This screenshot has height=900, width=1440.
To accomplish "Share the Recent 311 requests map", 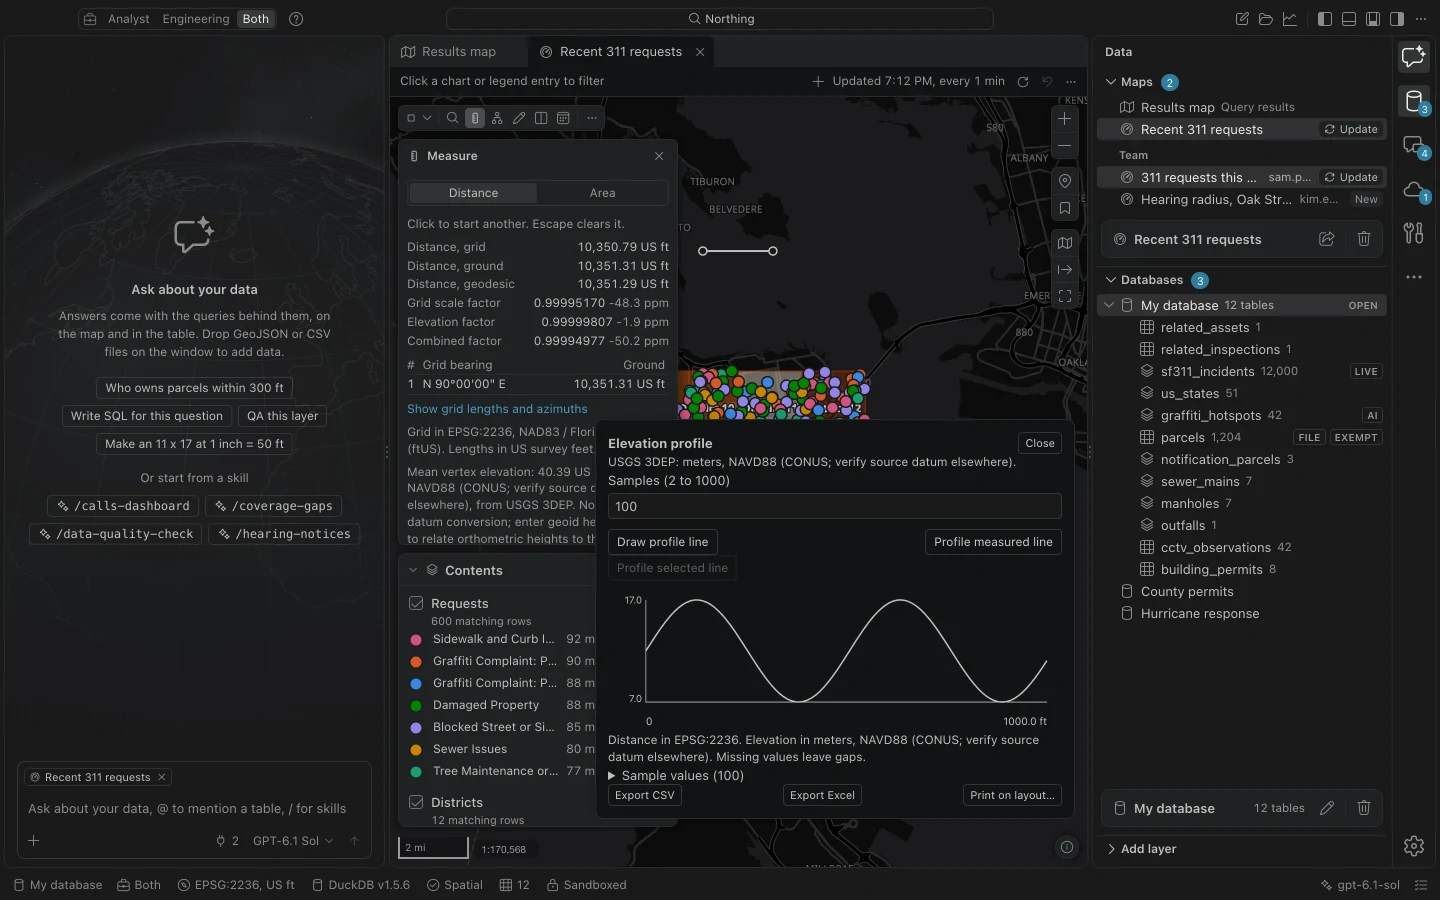I will 1327,239.
